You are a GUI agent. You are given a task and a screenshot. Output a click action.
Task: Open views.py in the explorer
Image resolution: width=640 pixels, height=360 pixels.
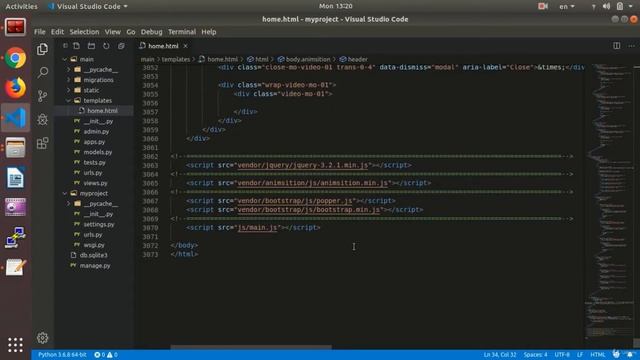click(x=96, y=183)
